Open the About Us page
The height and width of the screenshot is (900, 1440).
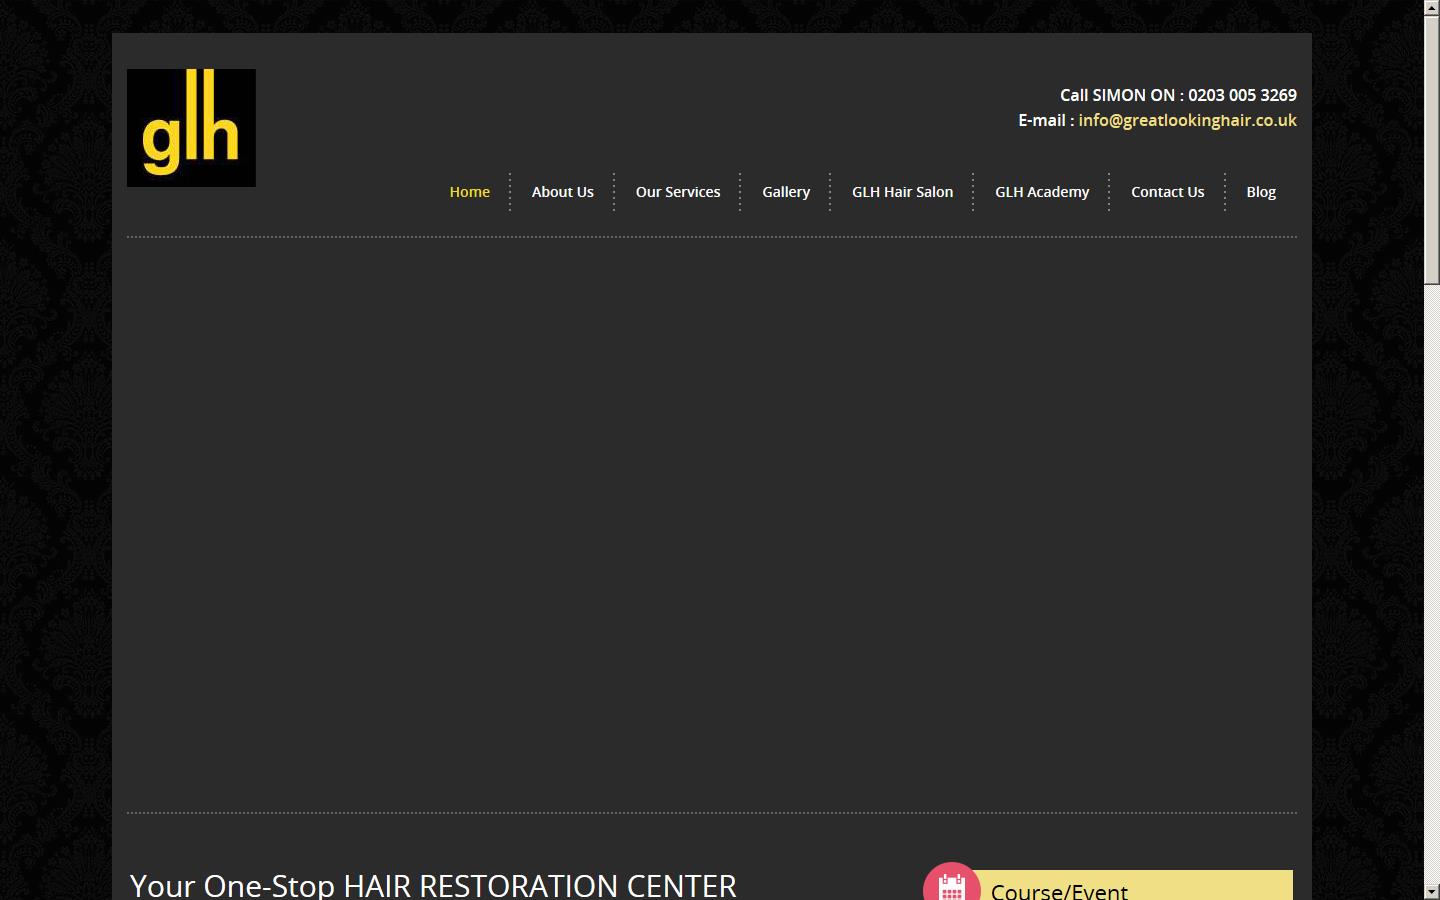[562, 192]
